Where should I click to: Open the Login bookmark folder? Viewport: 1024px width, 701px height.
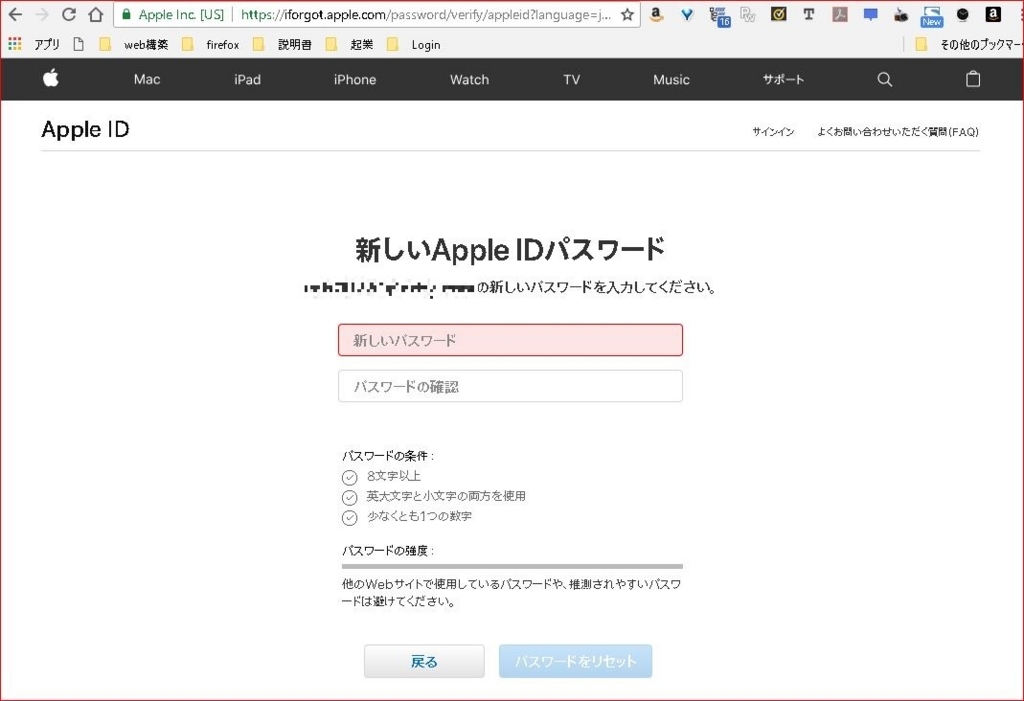click(413, 44)
